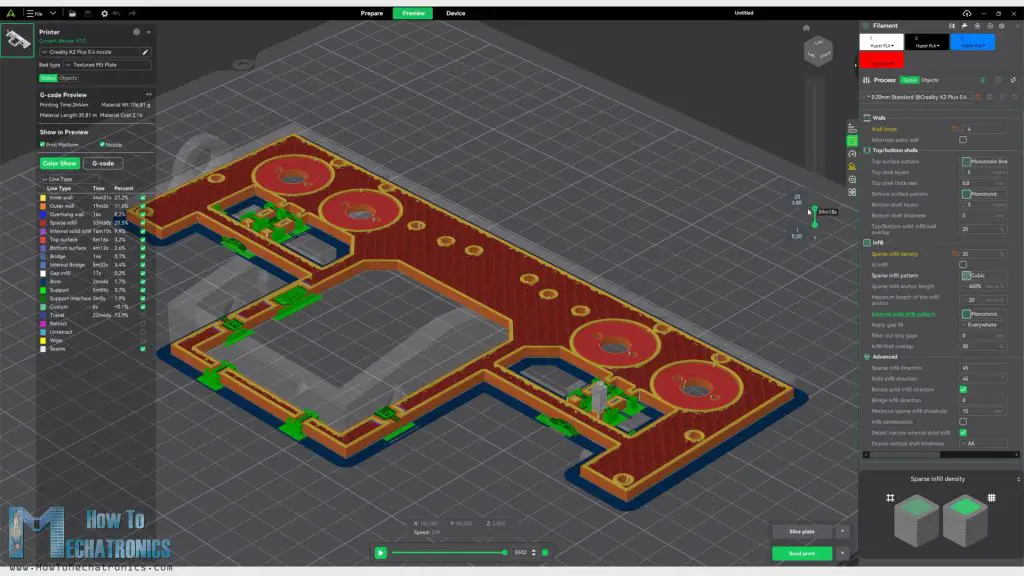Image resolution: width=1024 pixels, height=576 pixels.
Task: Click the Redo arrow in the toolbar
Action: (x=132, y=13)
